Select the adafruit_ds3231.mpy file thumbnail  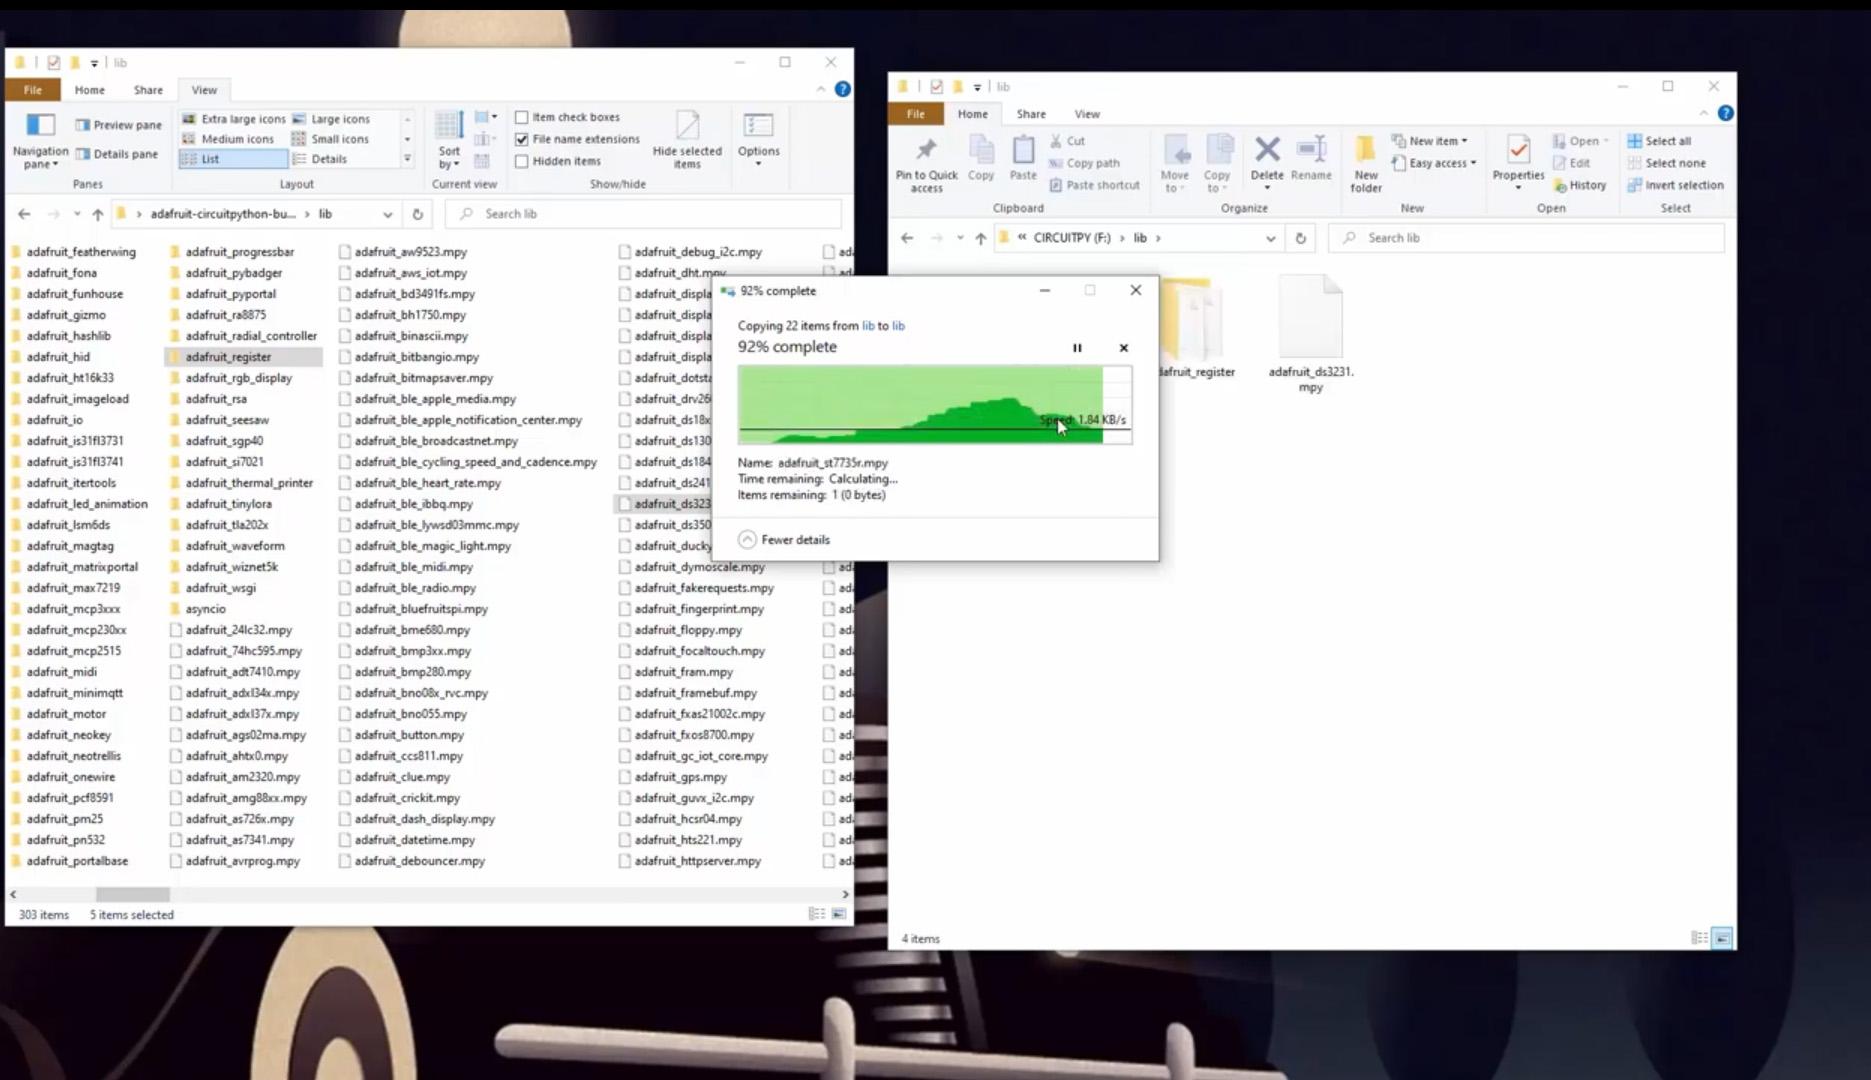coord(1310,335)
